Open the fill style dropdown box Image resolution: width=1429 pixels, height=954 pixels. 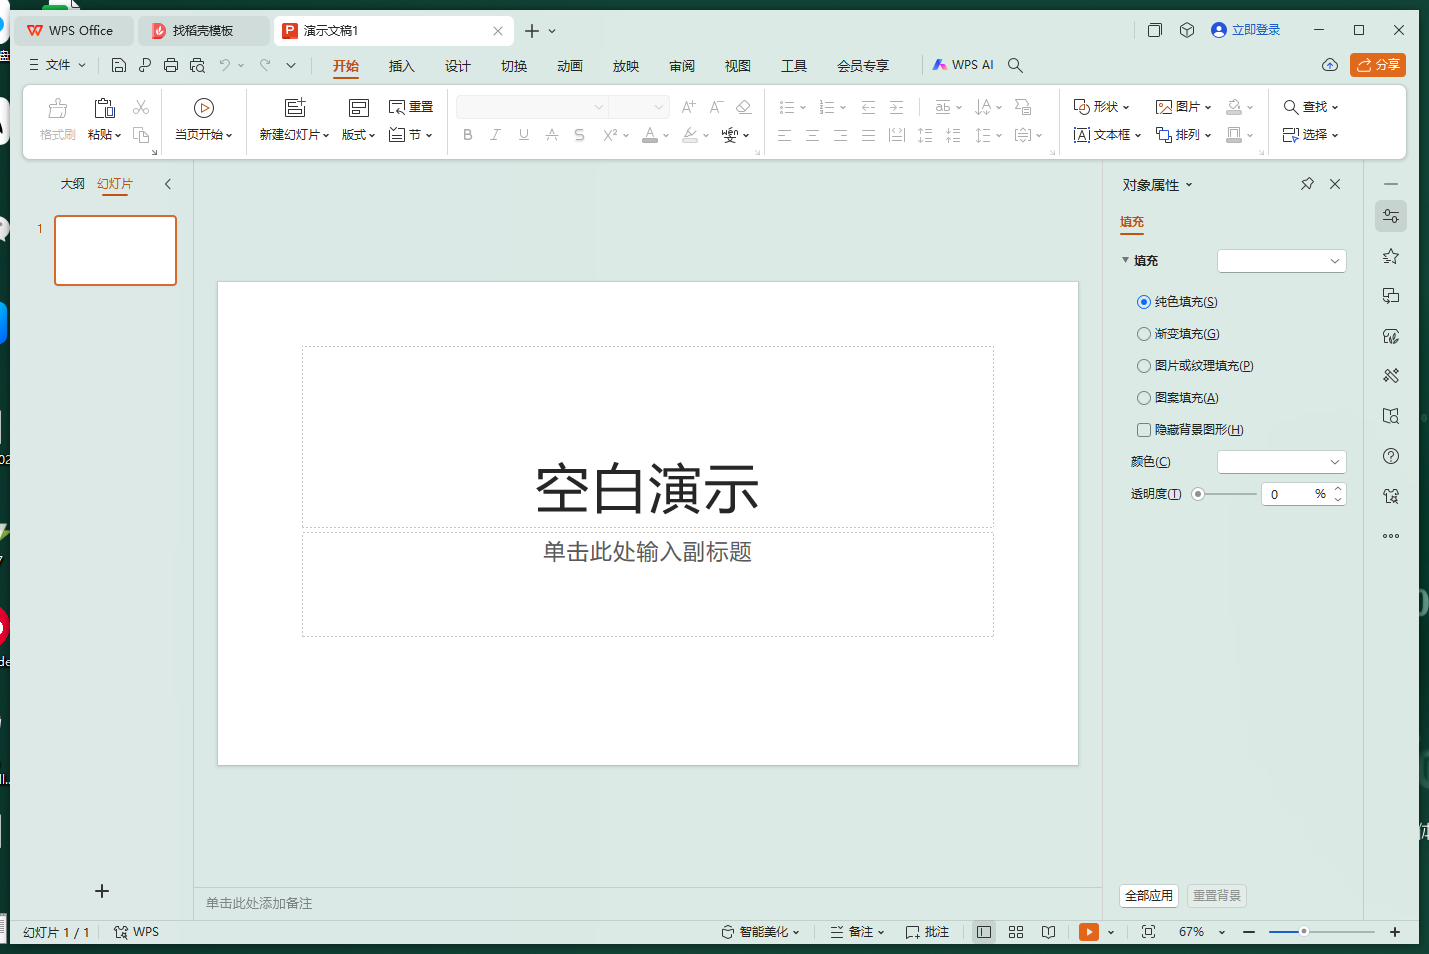[x=1281, y=261]
